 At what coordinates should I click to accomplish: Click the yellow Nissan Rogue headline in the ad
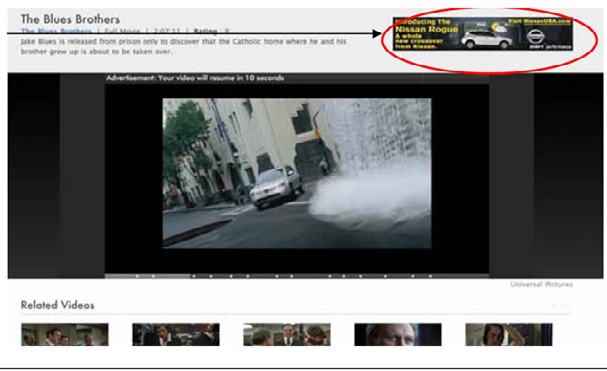(x=427, y=29)
